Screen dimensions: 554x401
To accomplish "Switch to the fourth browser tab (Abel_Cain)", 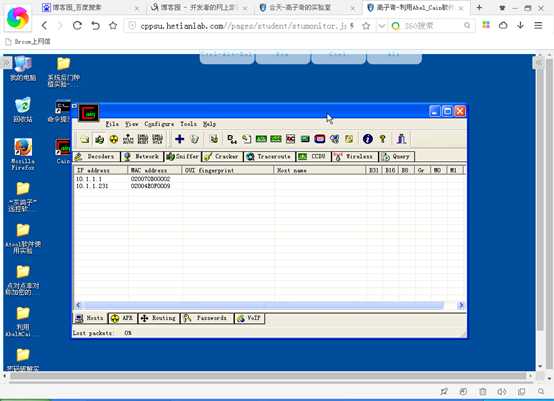I will click(x=416, y=7).
